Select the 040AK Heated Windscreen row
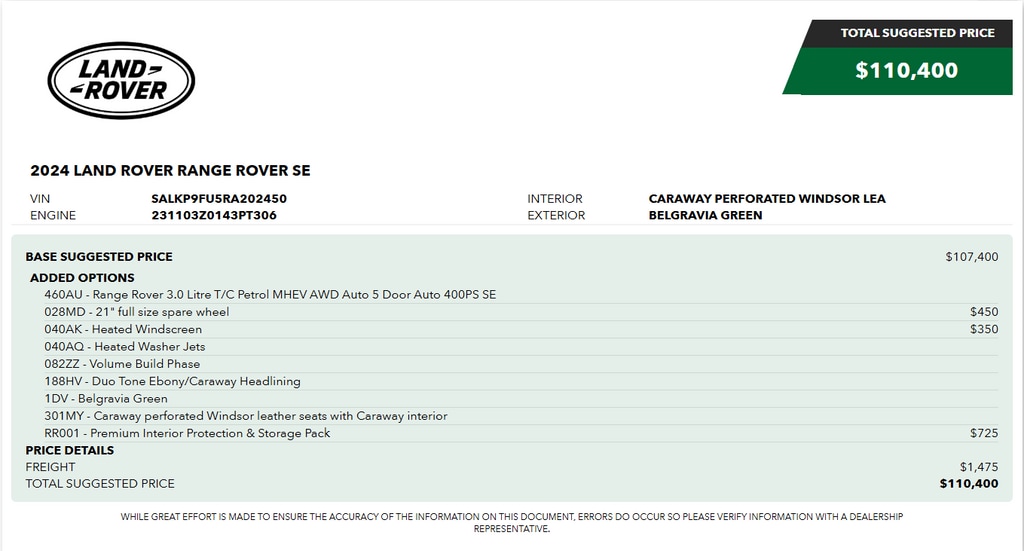Image resolution: width=1024 pixels, height=551 pixels. coord(520,329)
